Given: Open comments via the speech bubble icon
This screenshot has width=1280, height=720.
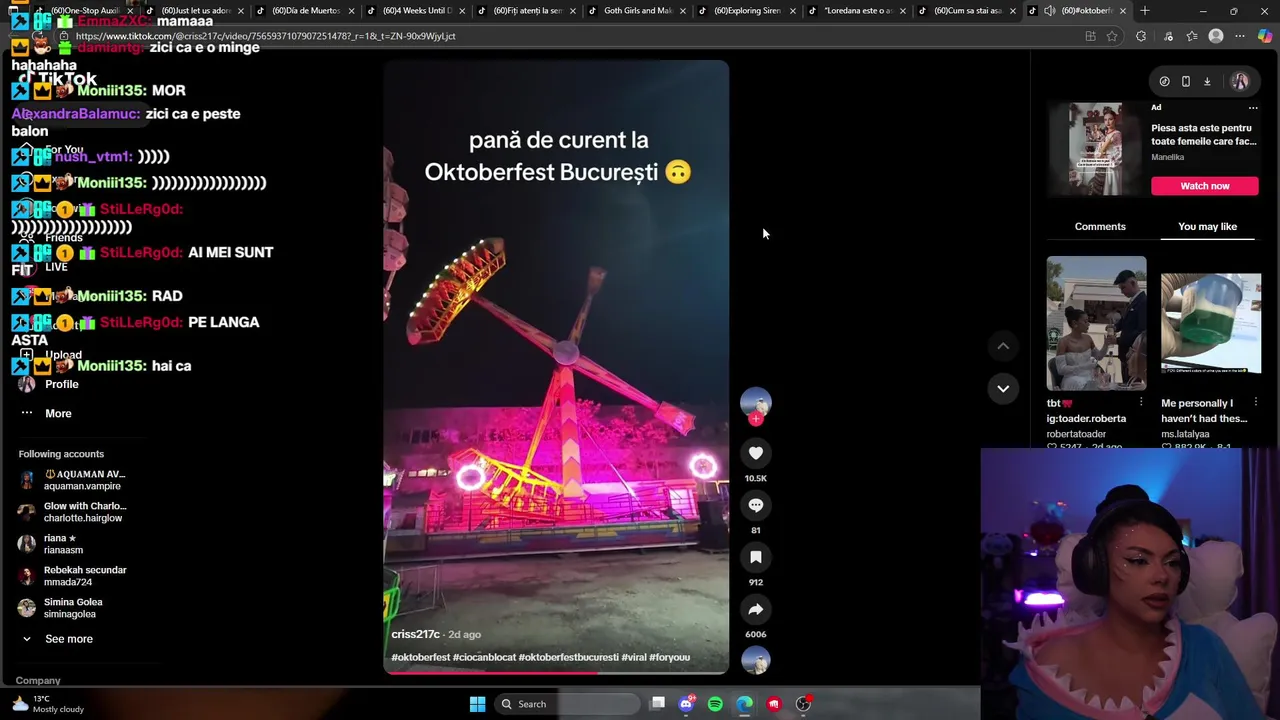Looking at the screenshot, I should pos(756,505).
